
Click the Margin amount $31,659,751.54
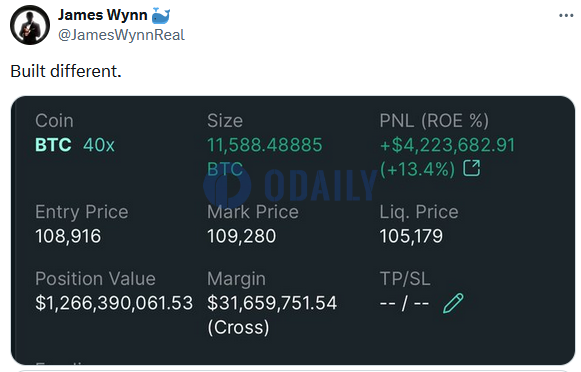[x=272, y=303]
